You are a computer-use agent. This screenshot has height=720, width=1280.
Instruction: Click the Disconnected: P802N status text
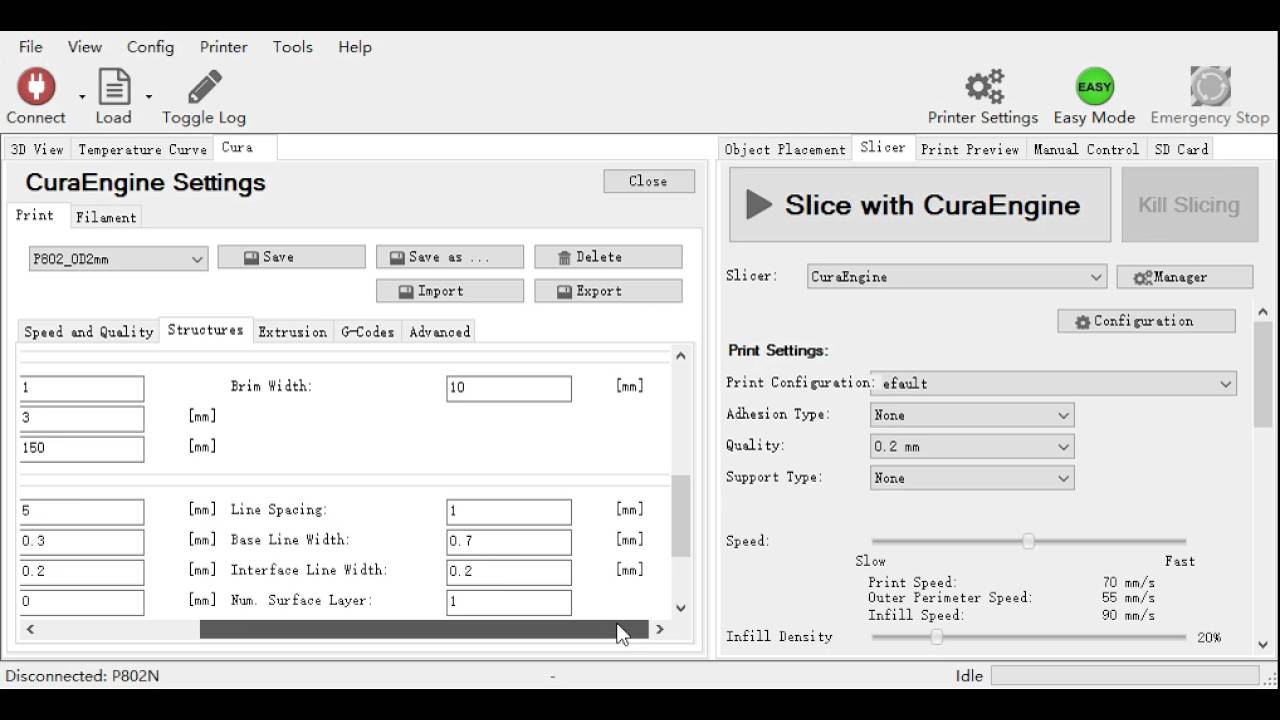point(82,676)
